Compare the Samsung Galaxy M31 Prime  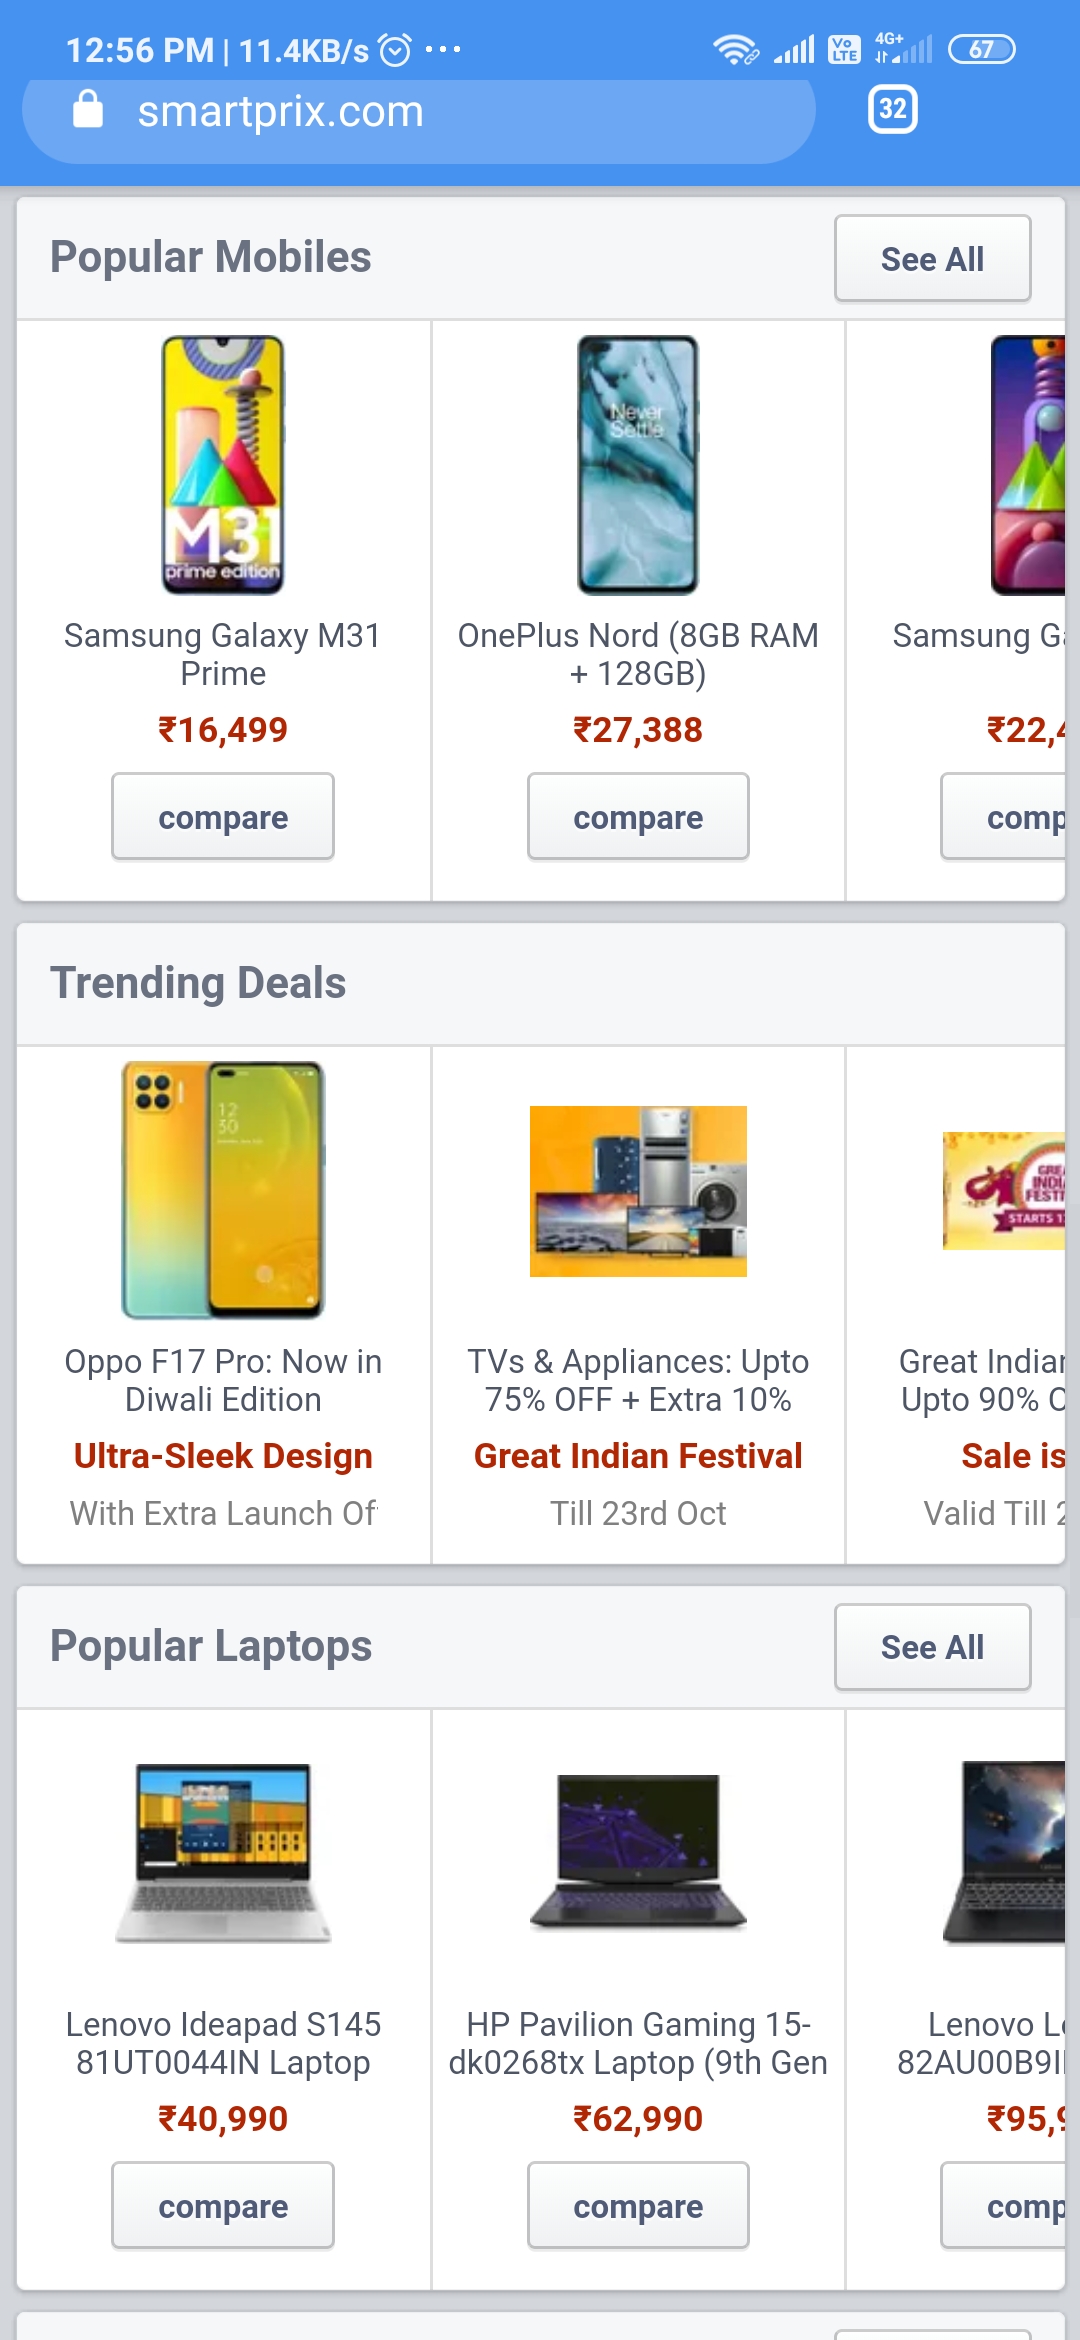tap(223, 817)
